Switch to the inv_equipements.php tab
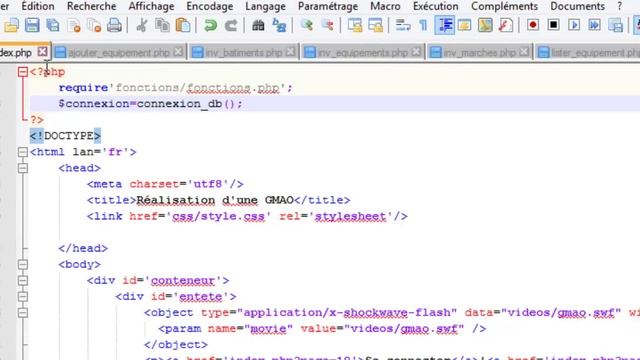The image size is (640, 360). [362, 52]
